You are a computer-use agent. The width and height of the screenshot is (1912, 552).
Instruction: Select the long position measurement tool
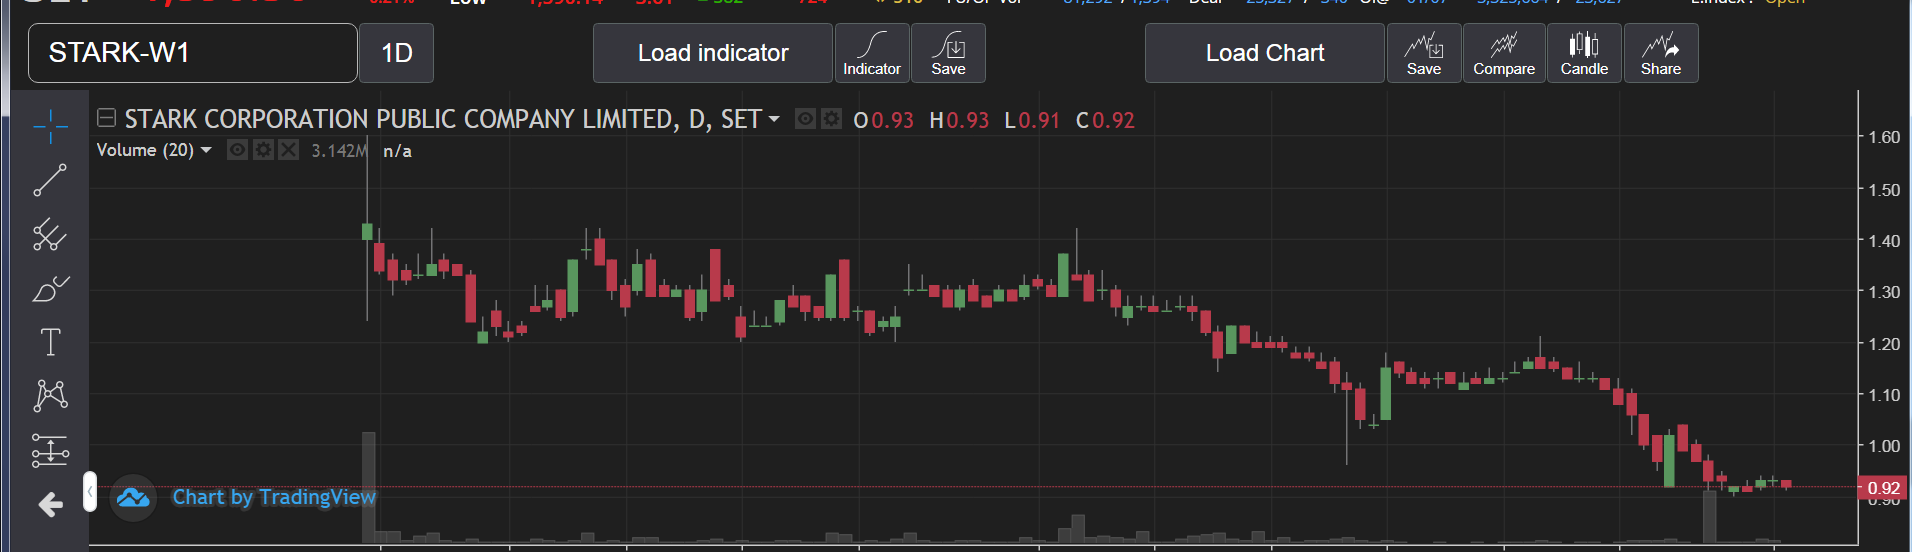coord(50,450)
